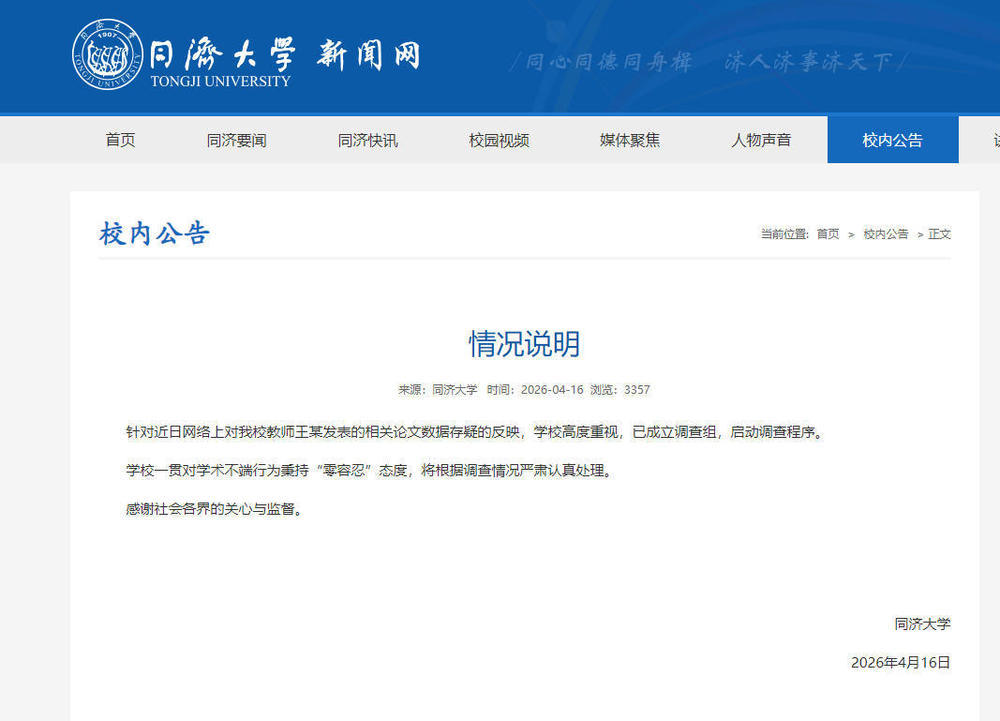Open the 首页 navigation item
The width and height of the screenshot is (1000, 721).
[120, 140]
